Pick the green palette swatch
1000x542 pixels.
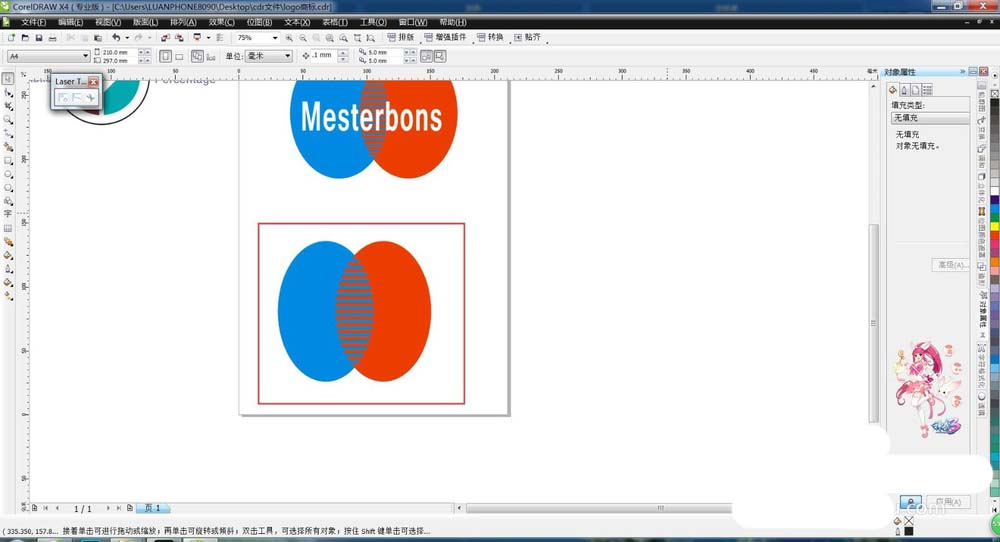(994, 218)
